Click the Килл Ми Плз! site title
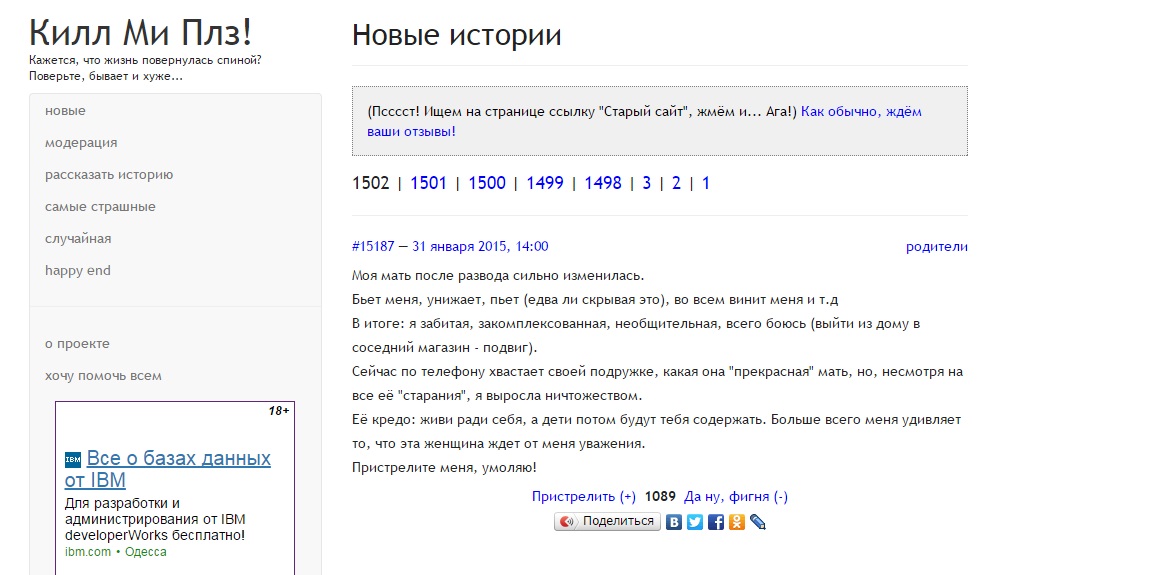1176x575 pixels. 141,33
